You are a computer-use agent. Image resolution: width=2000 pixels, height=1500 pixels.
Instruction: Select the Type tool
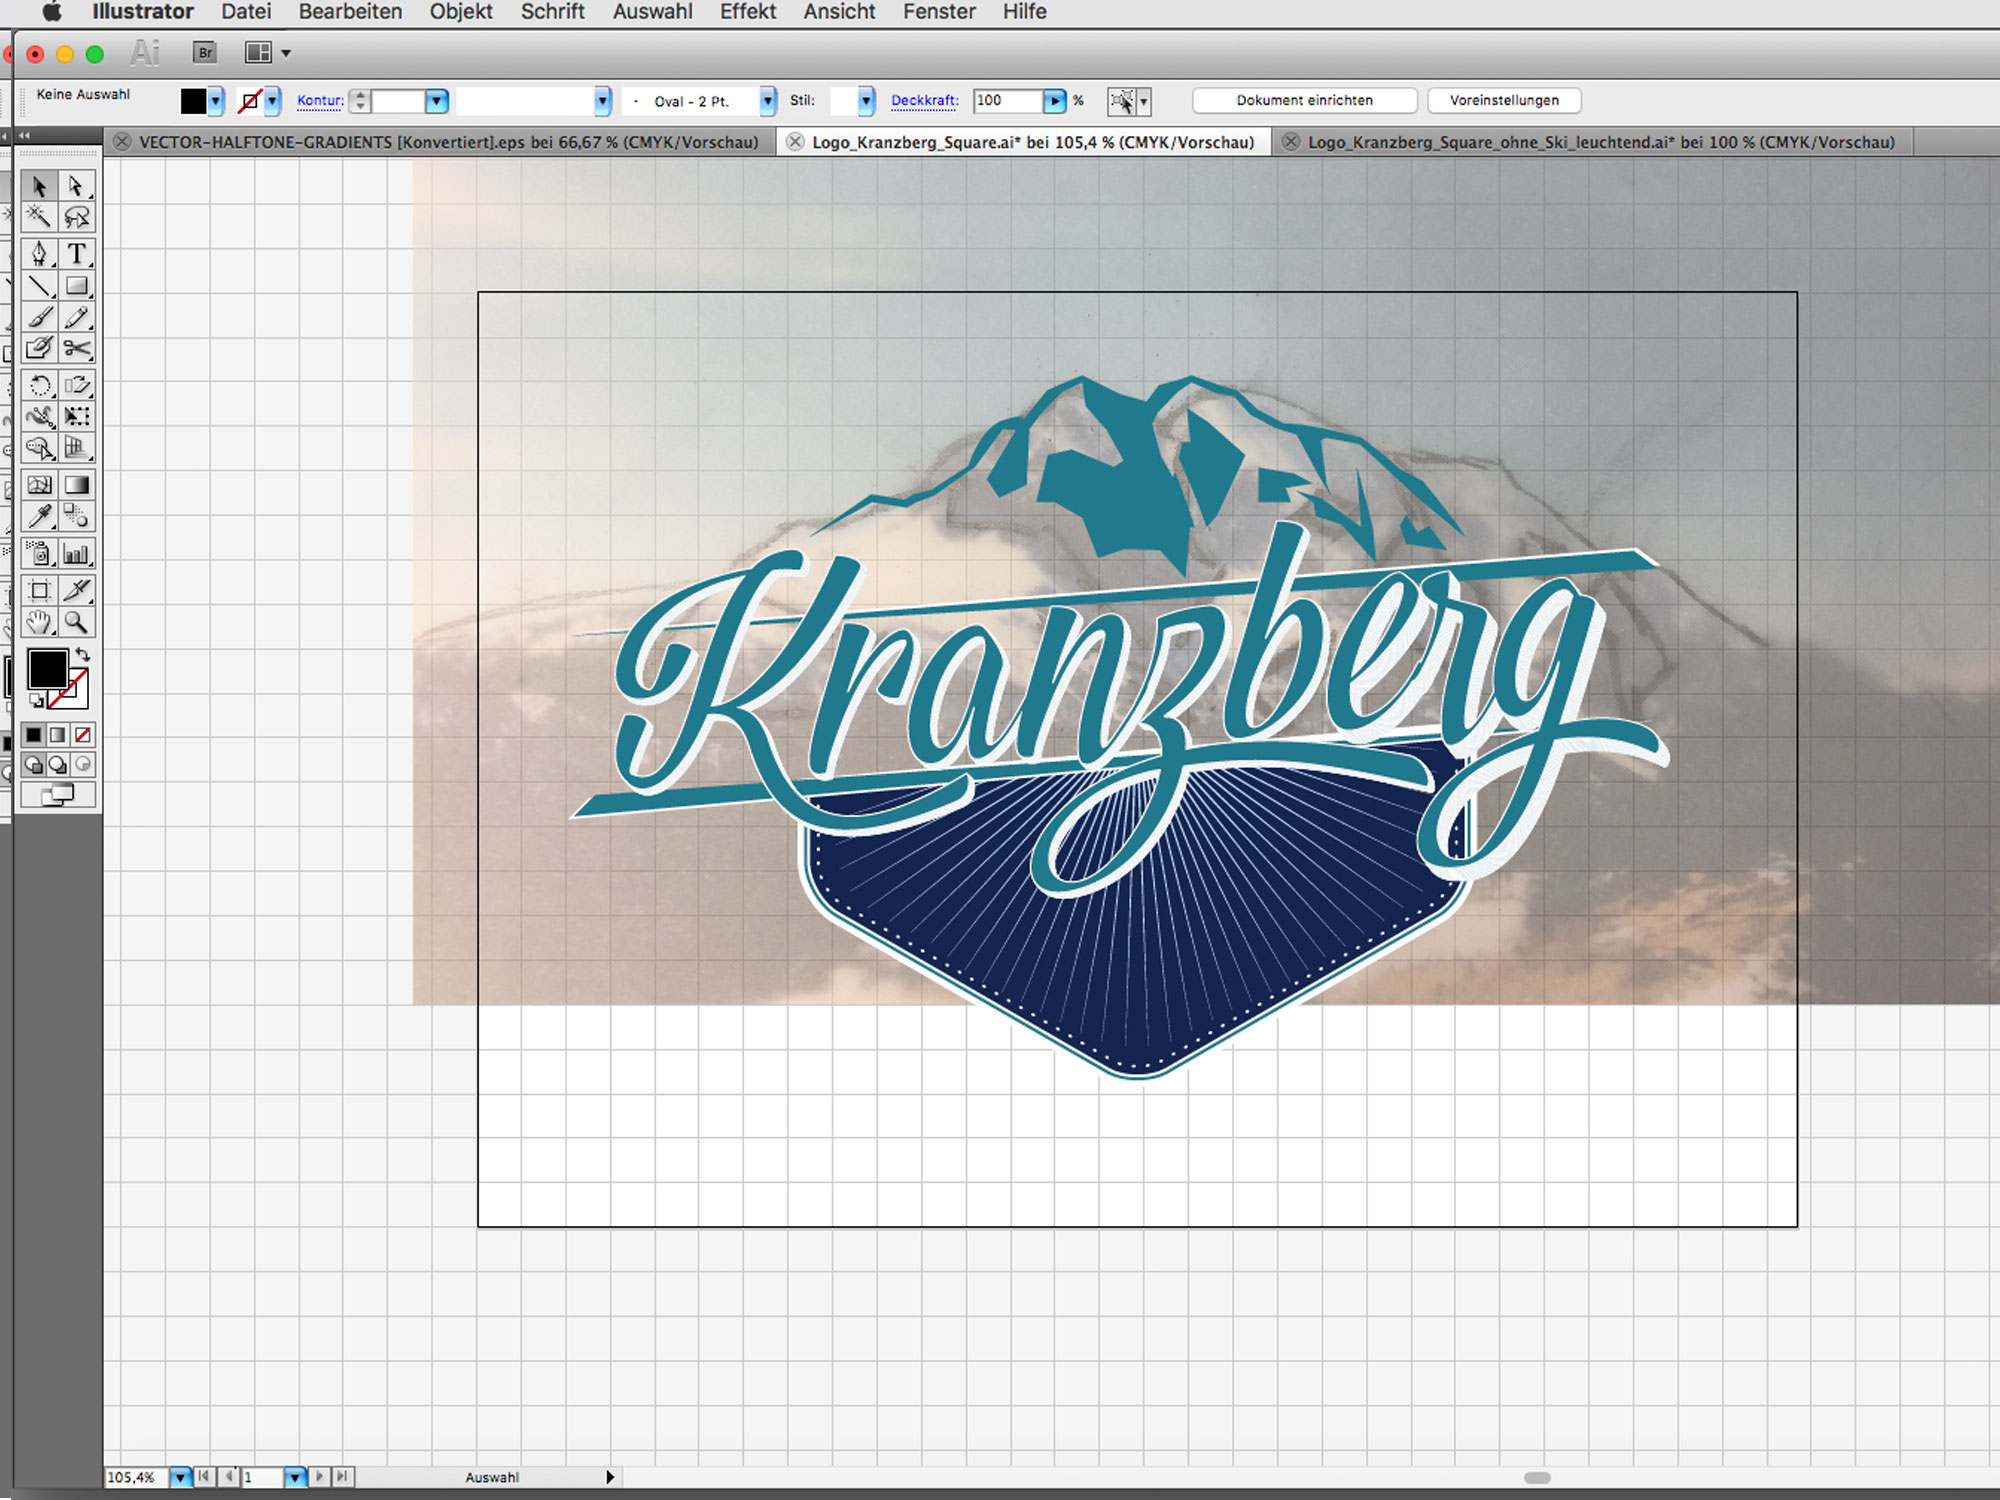coord(77,253)
